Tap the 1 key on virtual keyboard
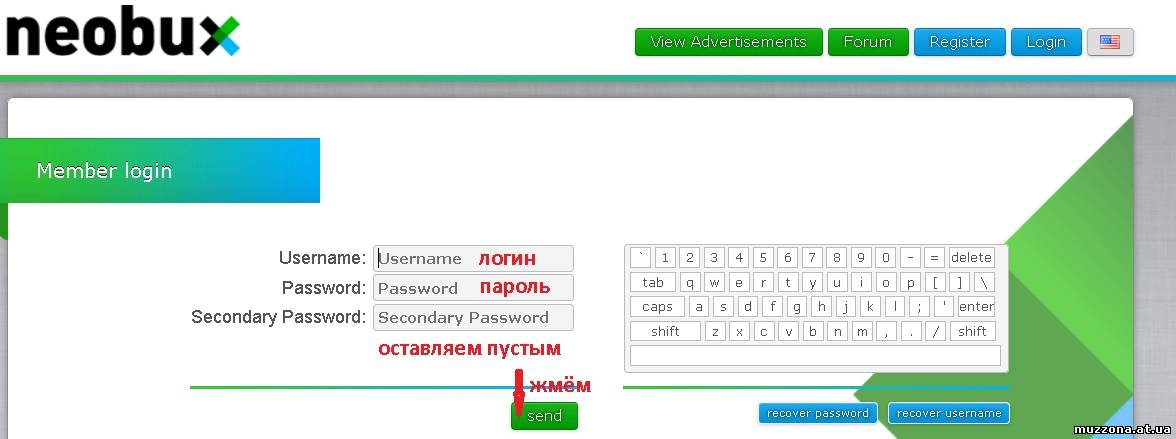 click(x=665, y=258)
